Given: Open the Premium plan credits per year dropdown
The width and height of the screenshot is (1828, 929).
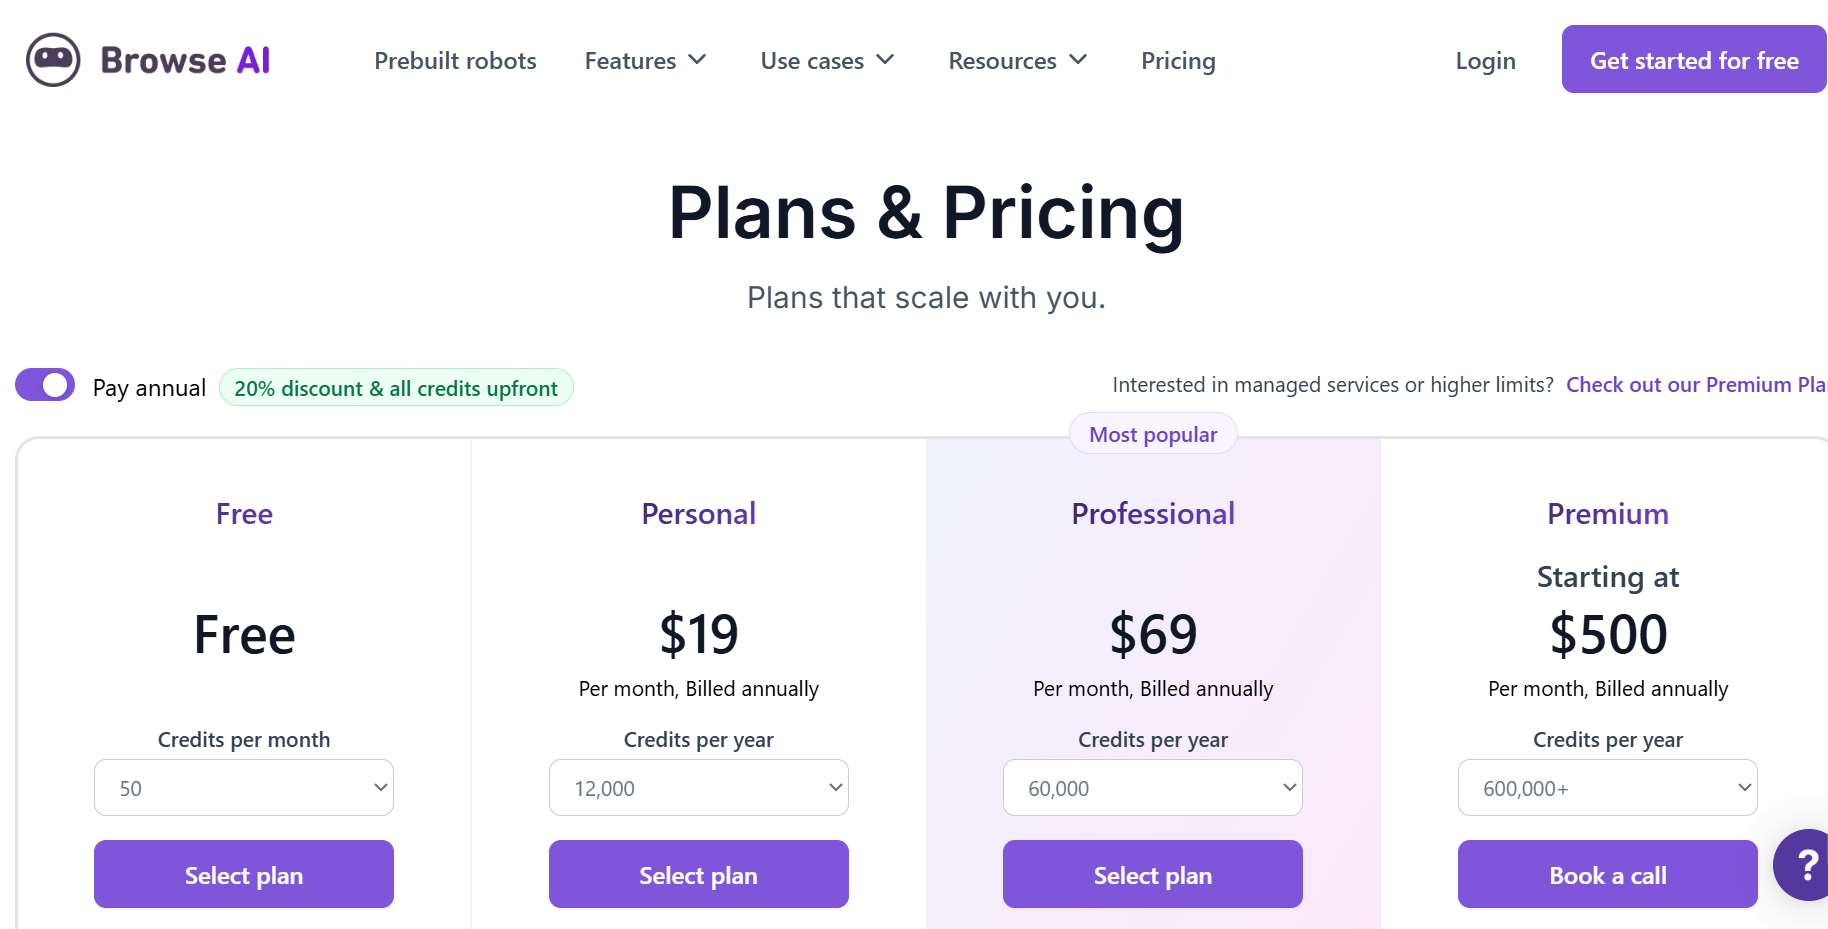Looking at the screenshot, I should [x=1607, y=787].
